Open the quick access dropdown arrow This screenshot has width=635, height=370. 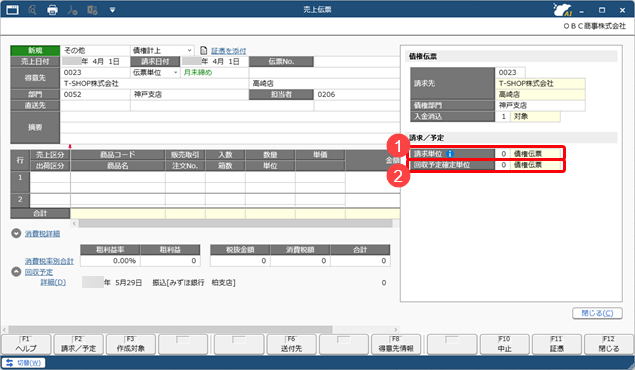click(x=112, y=10)
